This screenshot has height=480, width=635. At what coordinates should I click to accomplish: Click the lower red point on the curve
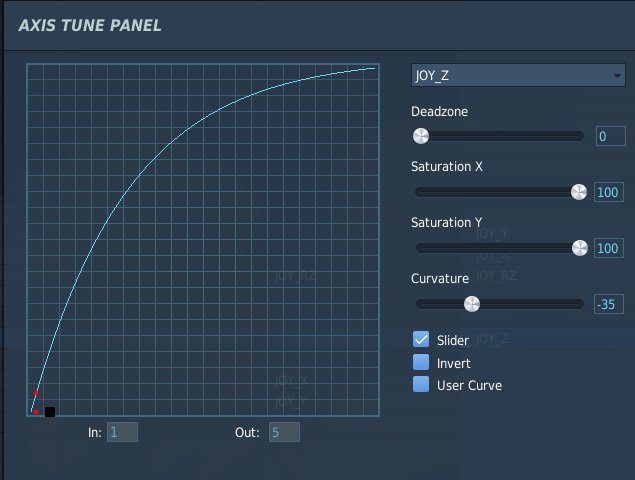tap(36, 412)
